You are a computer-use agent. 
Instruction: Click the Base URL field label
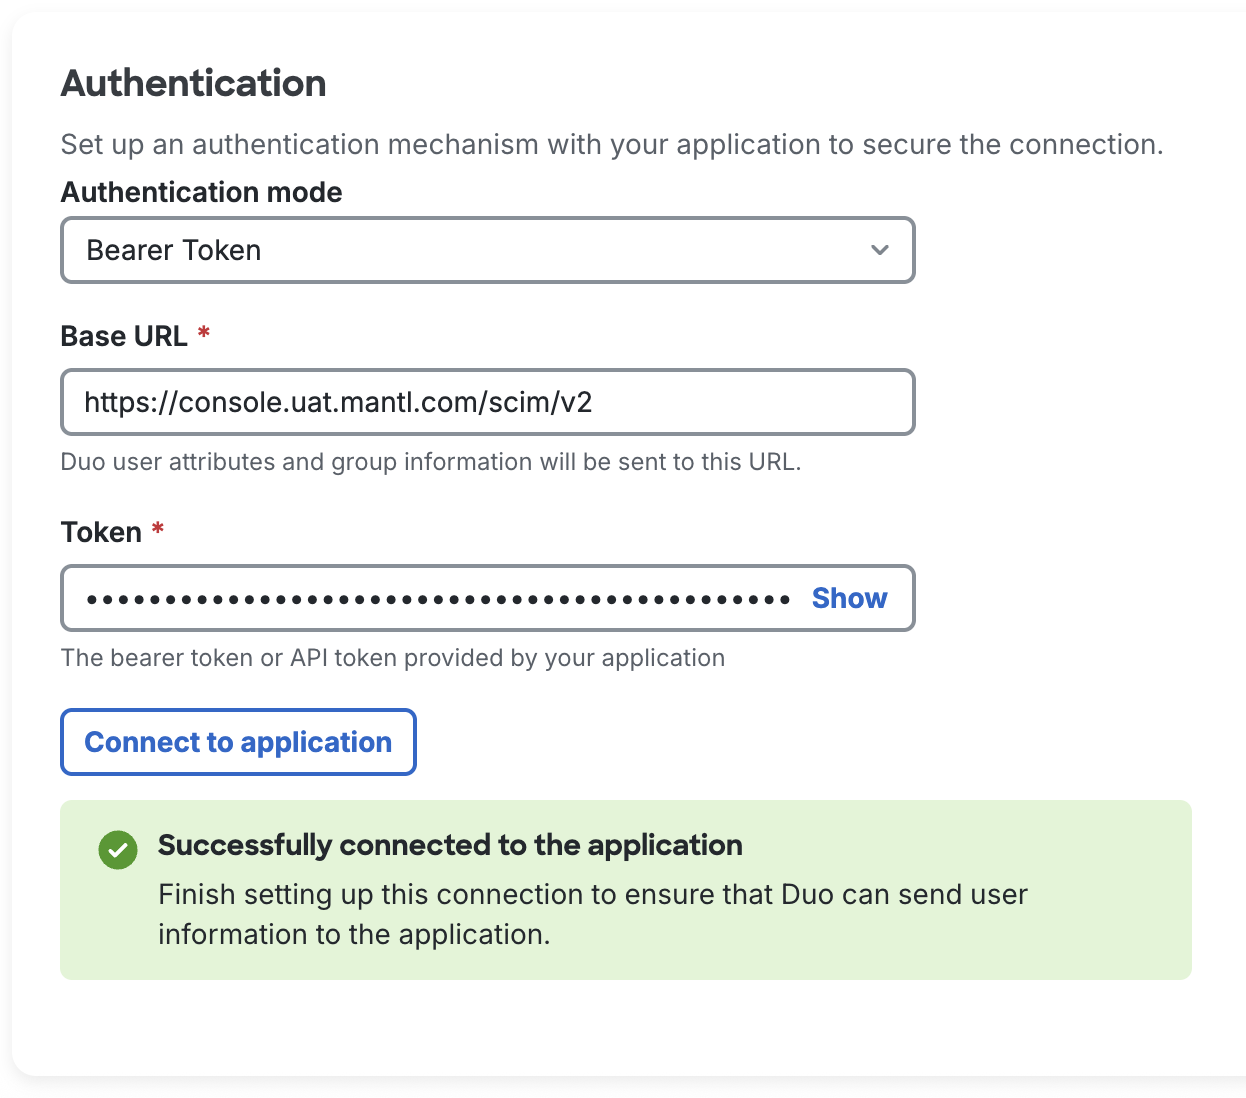tap(124, 336)
